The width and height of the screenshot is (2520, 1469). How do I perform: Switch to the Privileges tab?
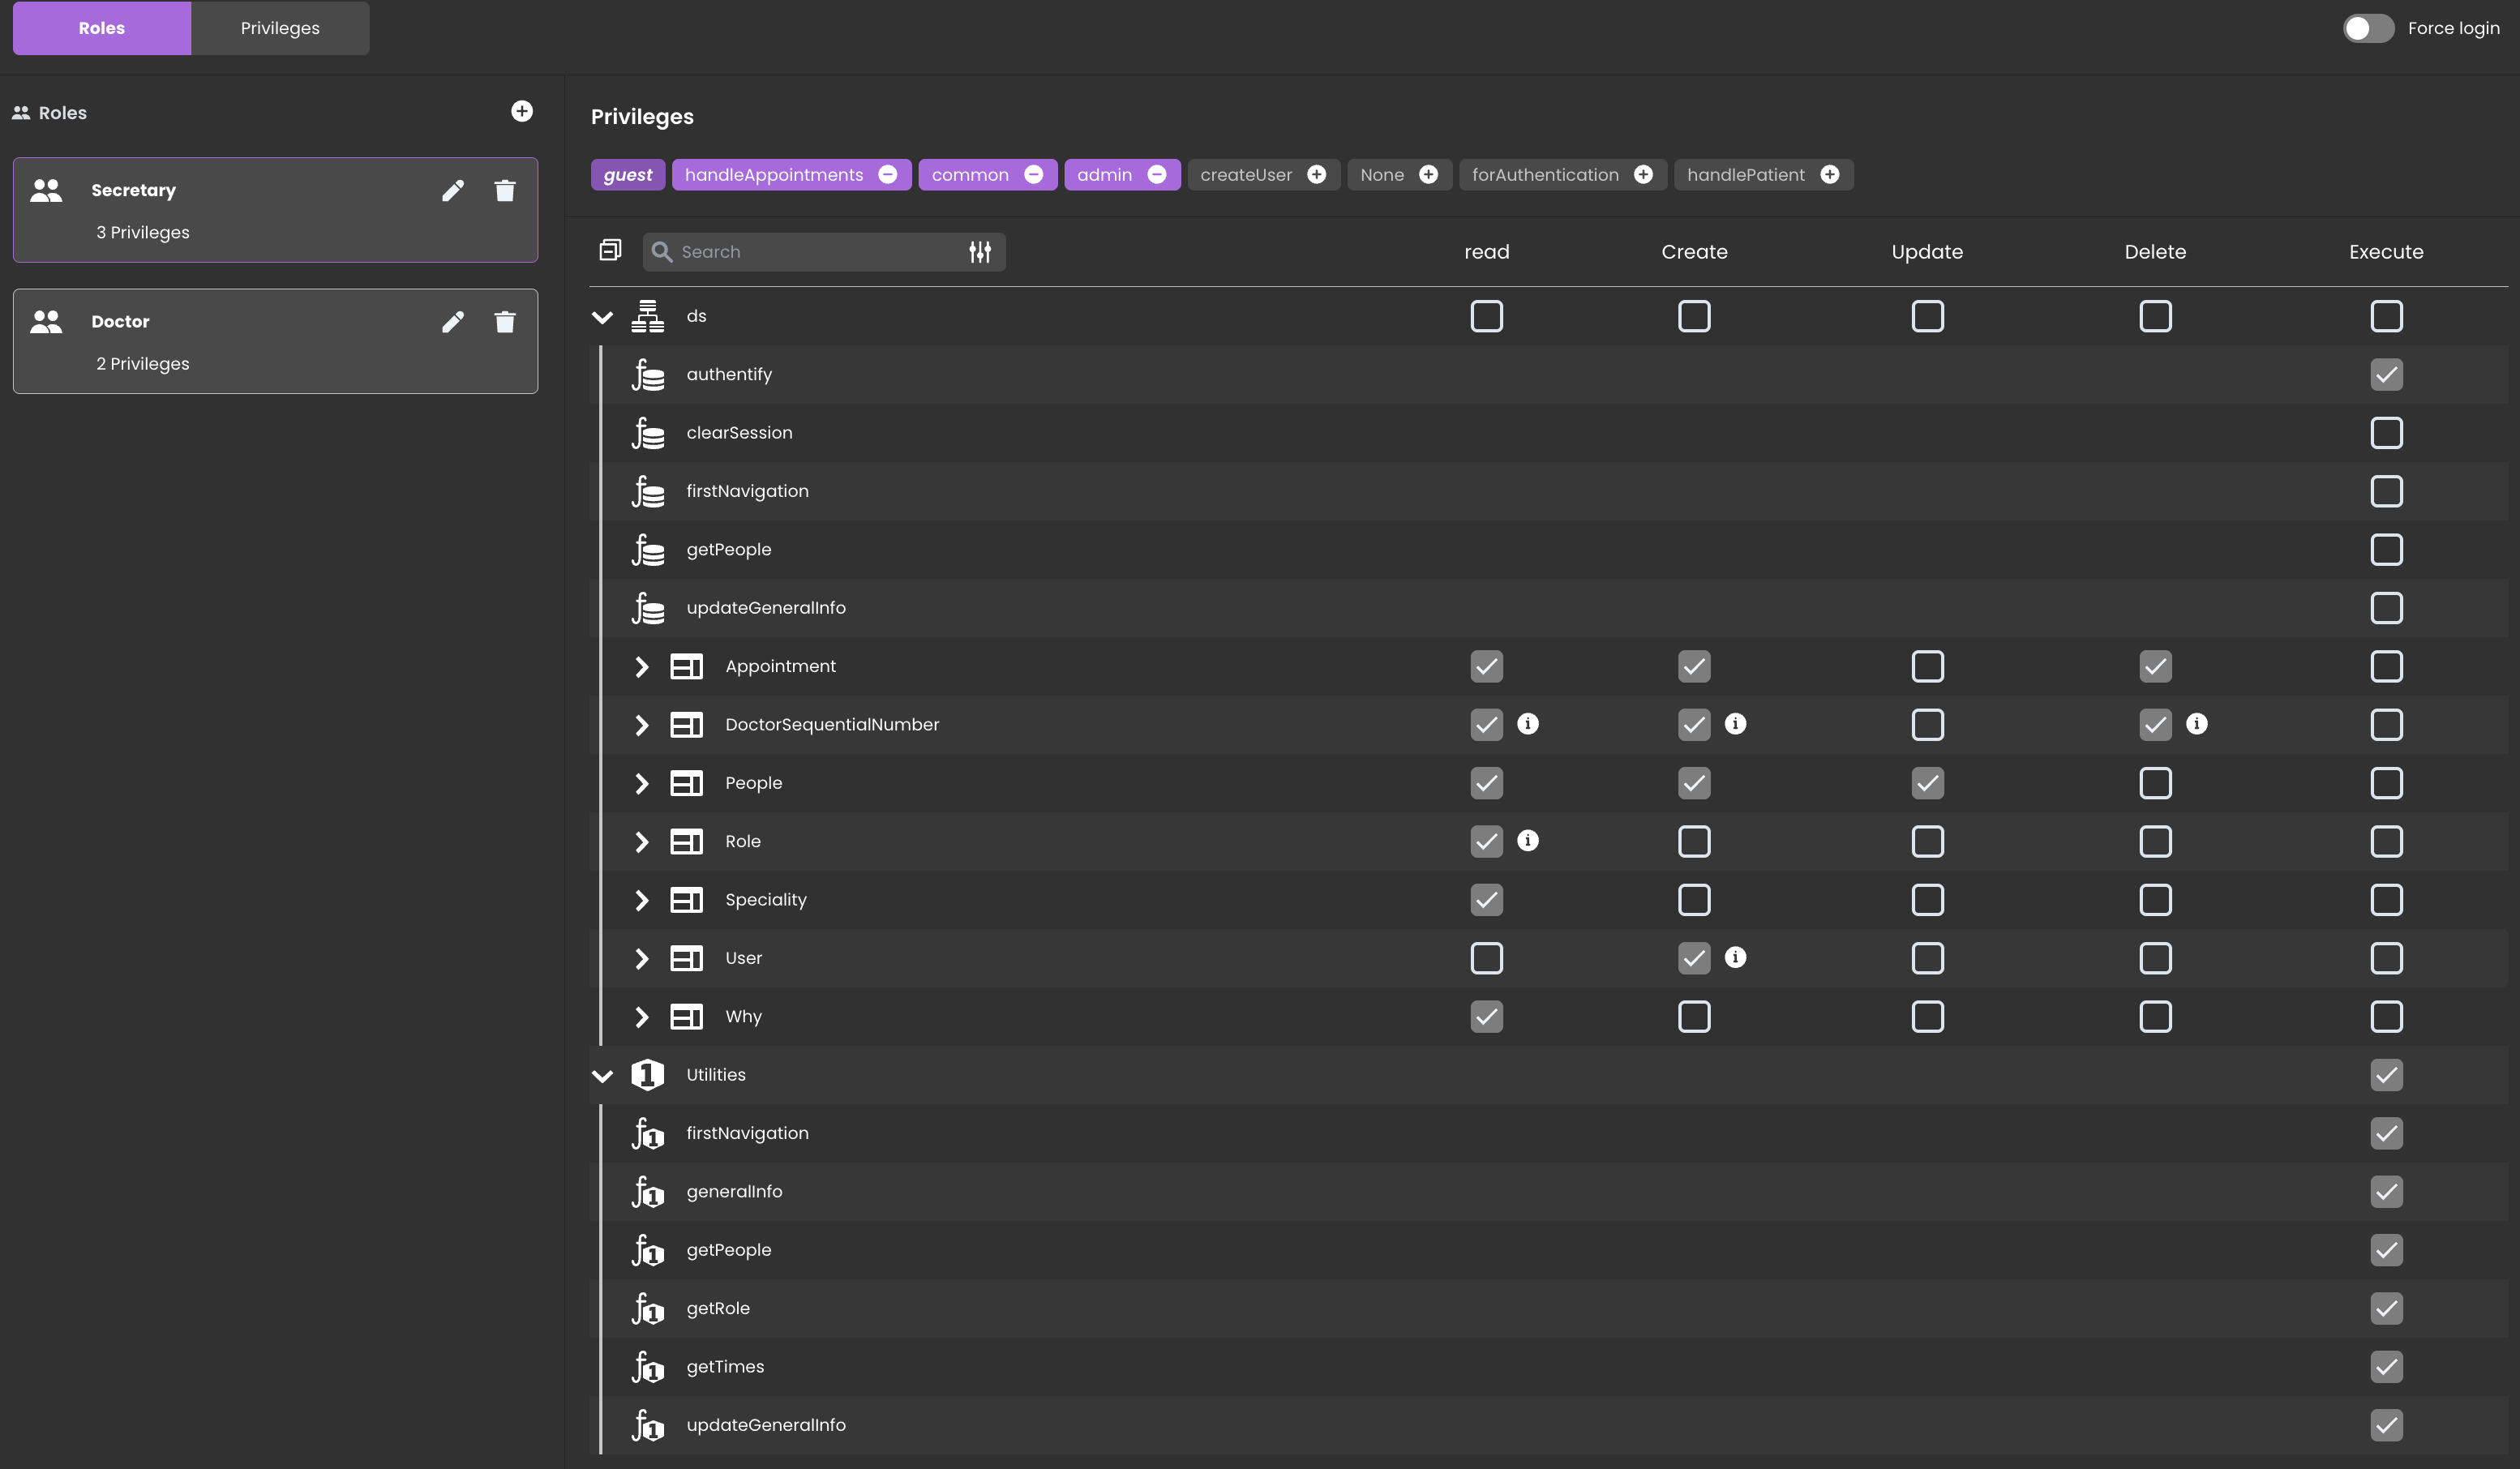pyautogui.click(x=280, y=28)
